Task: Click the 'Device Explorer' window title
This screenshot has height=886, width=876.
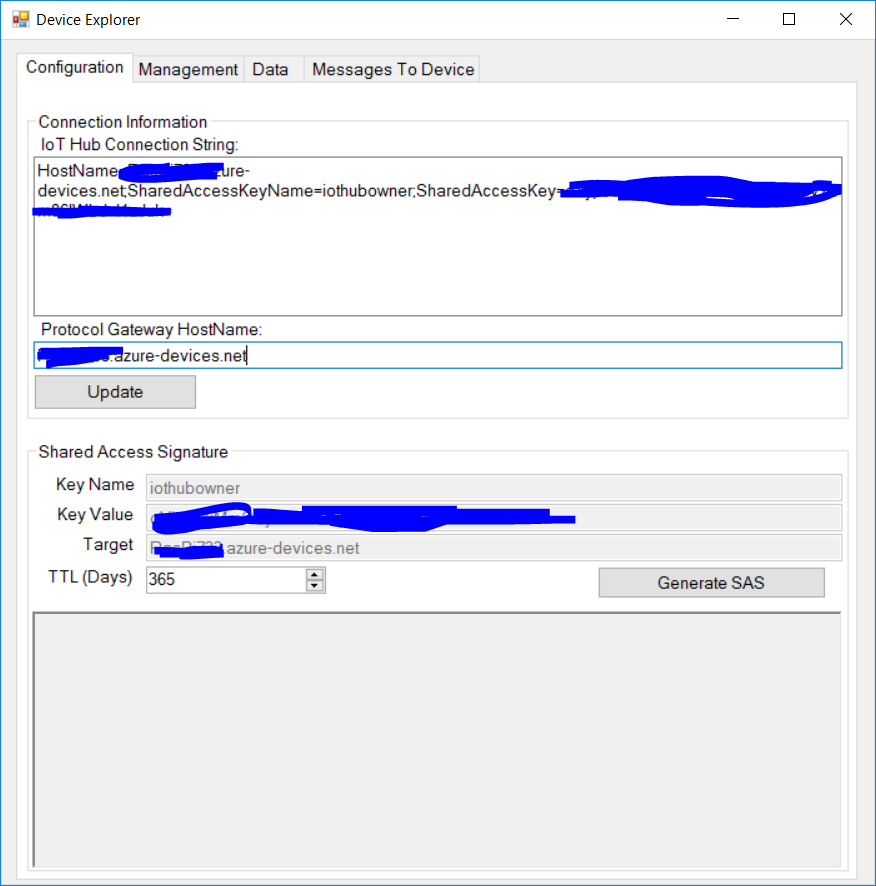Action: (x=88, y=20)
